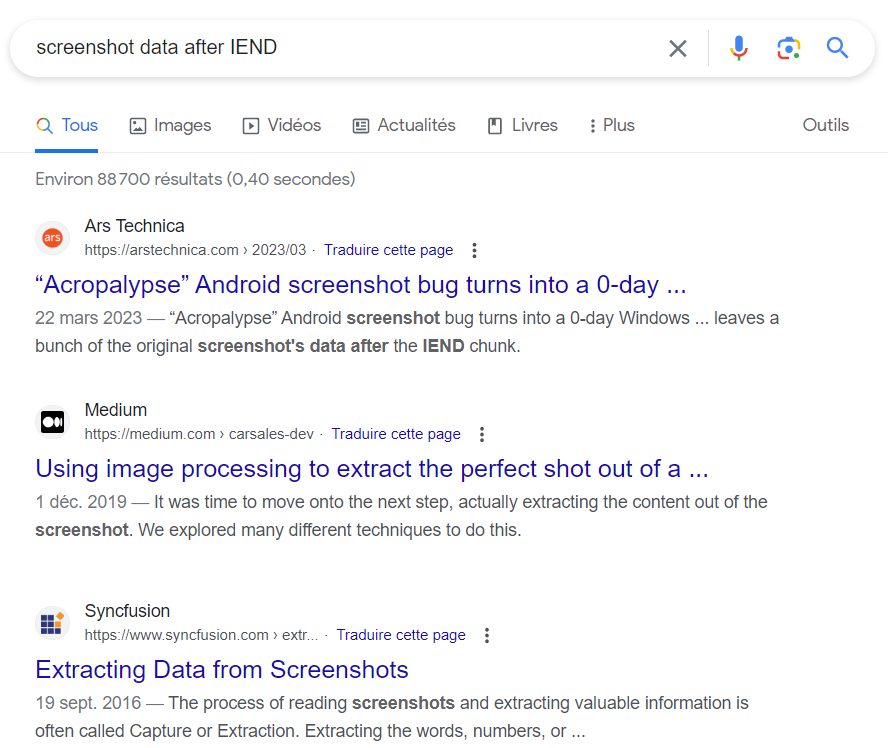Click the Medium site favicon

pyautogui.click(x=52, y=422)
